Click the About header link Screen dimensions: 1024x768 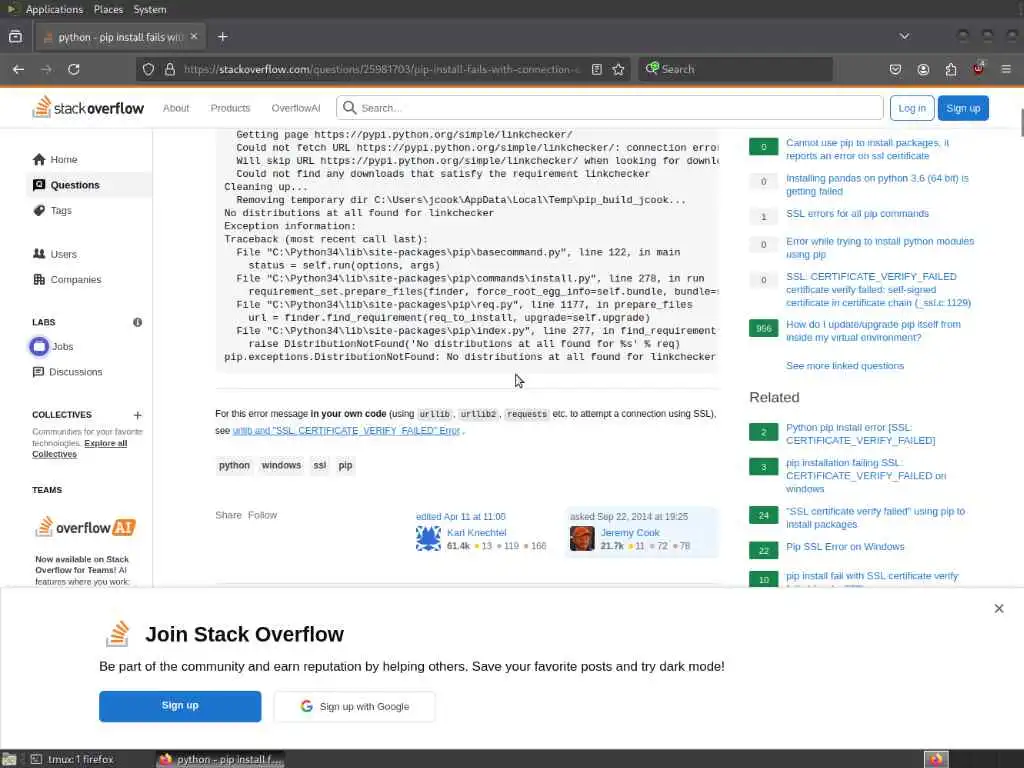(176, 108)
